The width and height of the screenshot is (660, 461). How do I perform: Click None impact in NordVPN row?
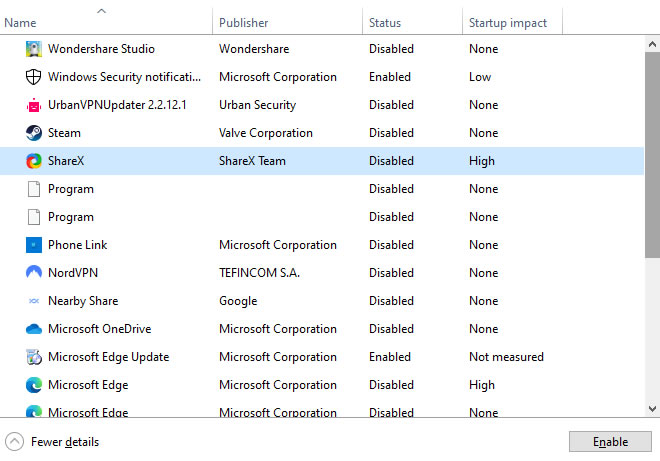coord(484,273)
